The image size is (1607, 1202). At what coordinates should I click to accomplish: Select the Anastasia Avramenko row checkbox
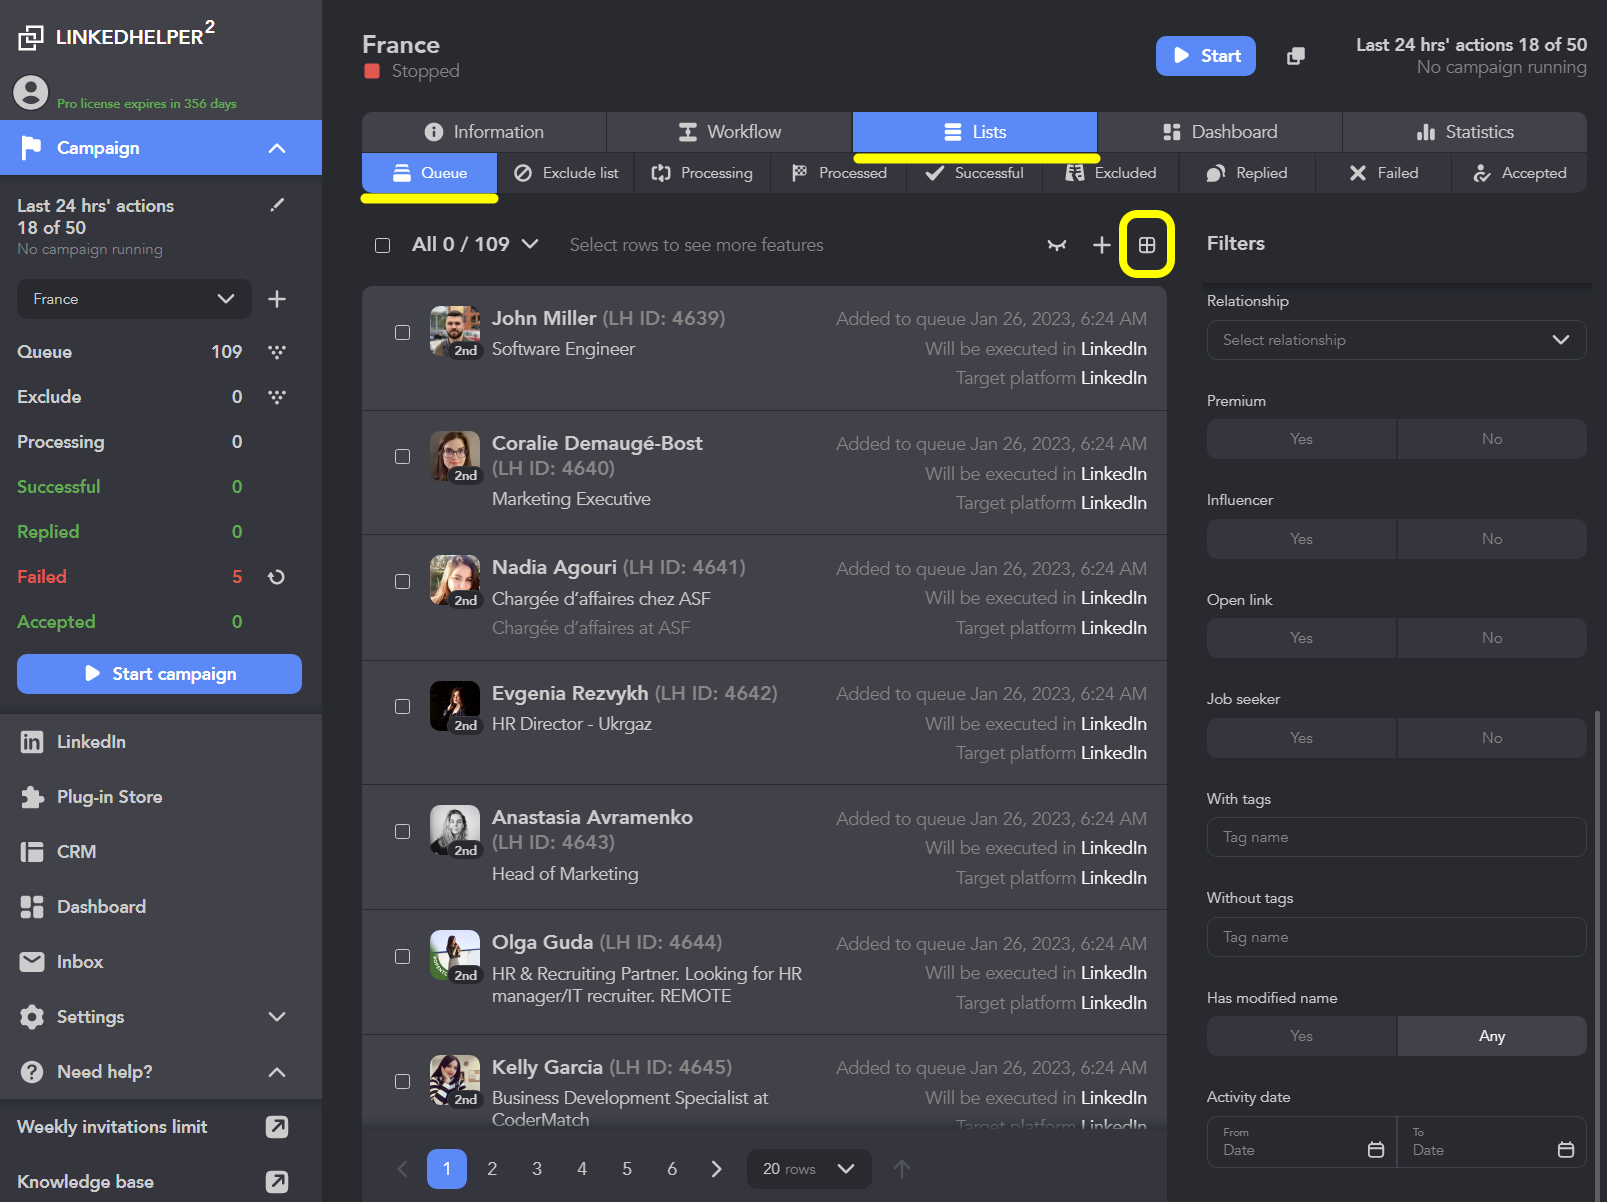(x=402, y=831)
